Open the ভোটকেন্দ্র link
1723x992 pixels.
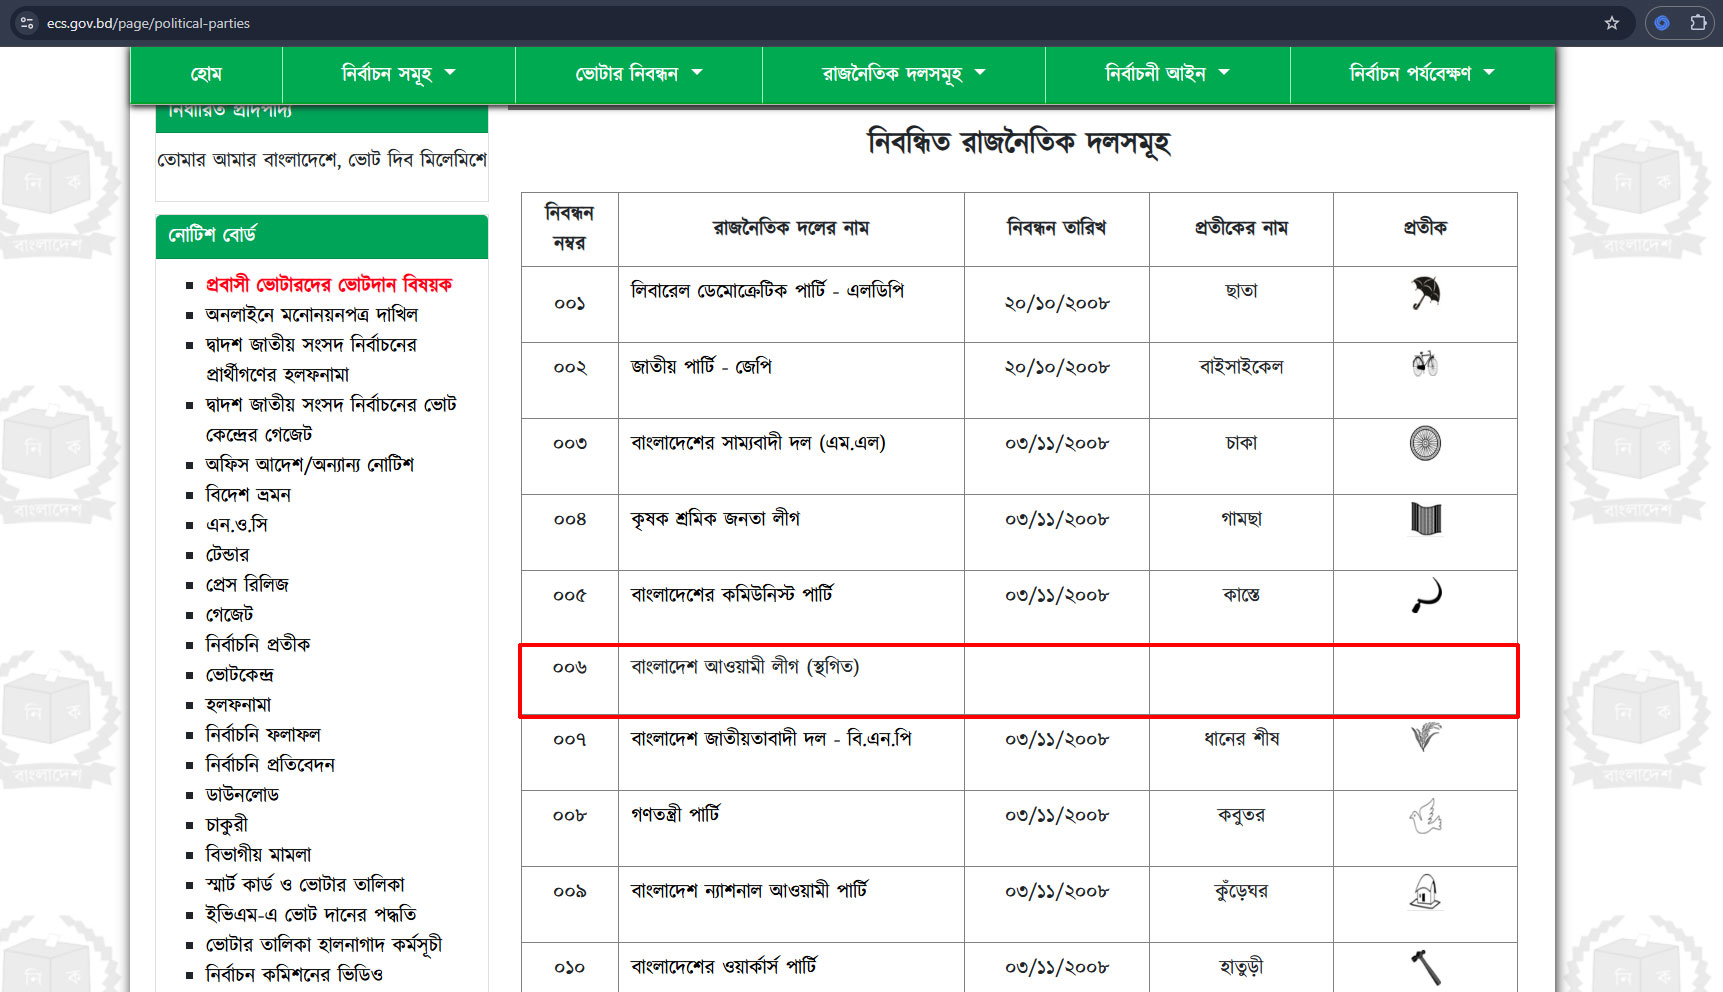tap(240, 675)
